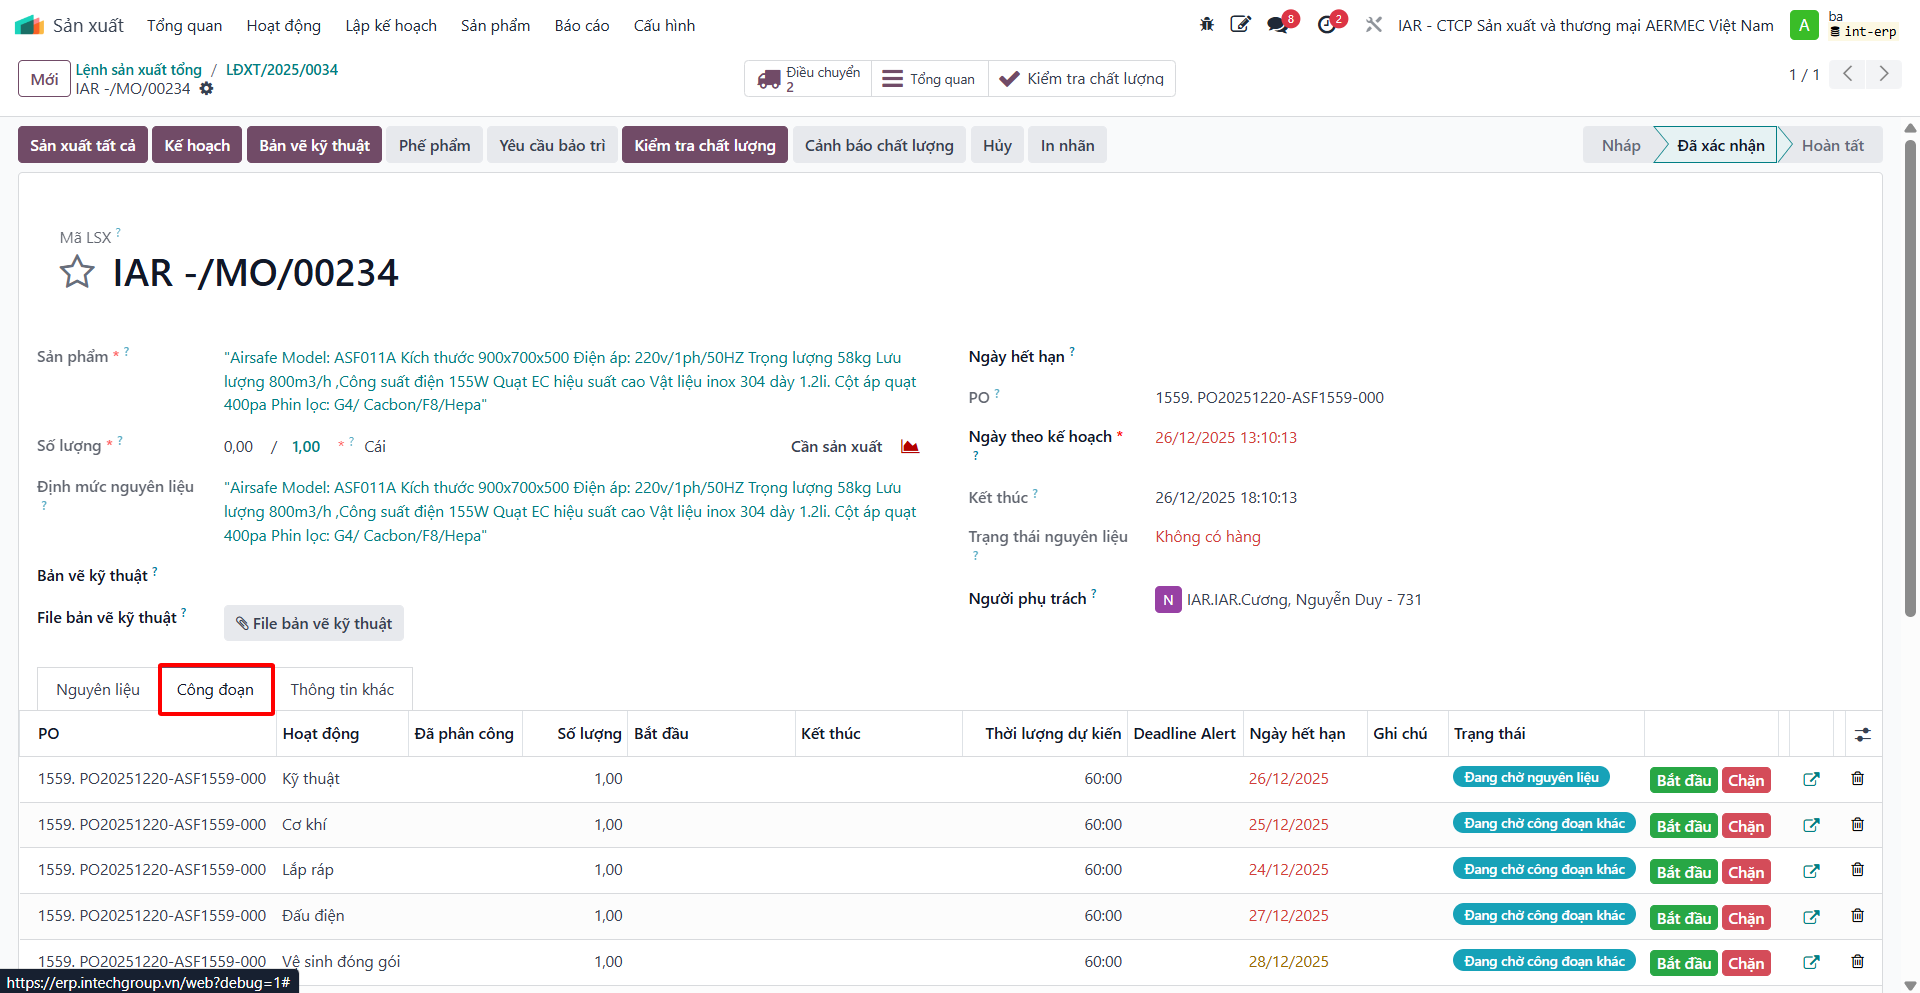
Task: Mark the order as favorite with star
Action: (77, 272)
